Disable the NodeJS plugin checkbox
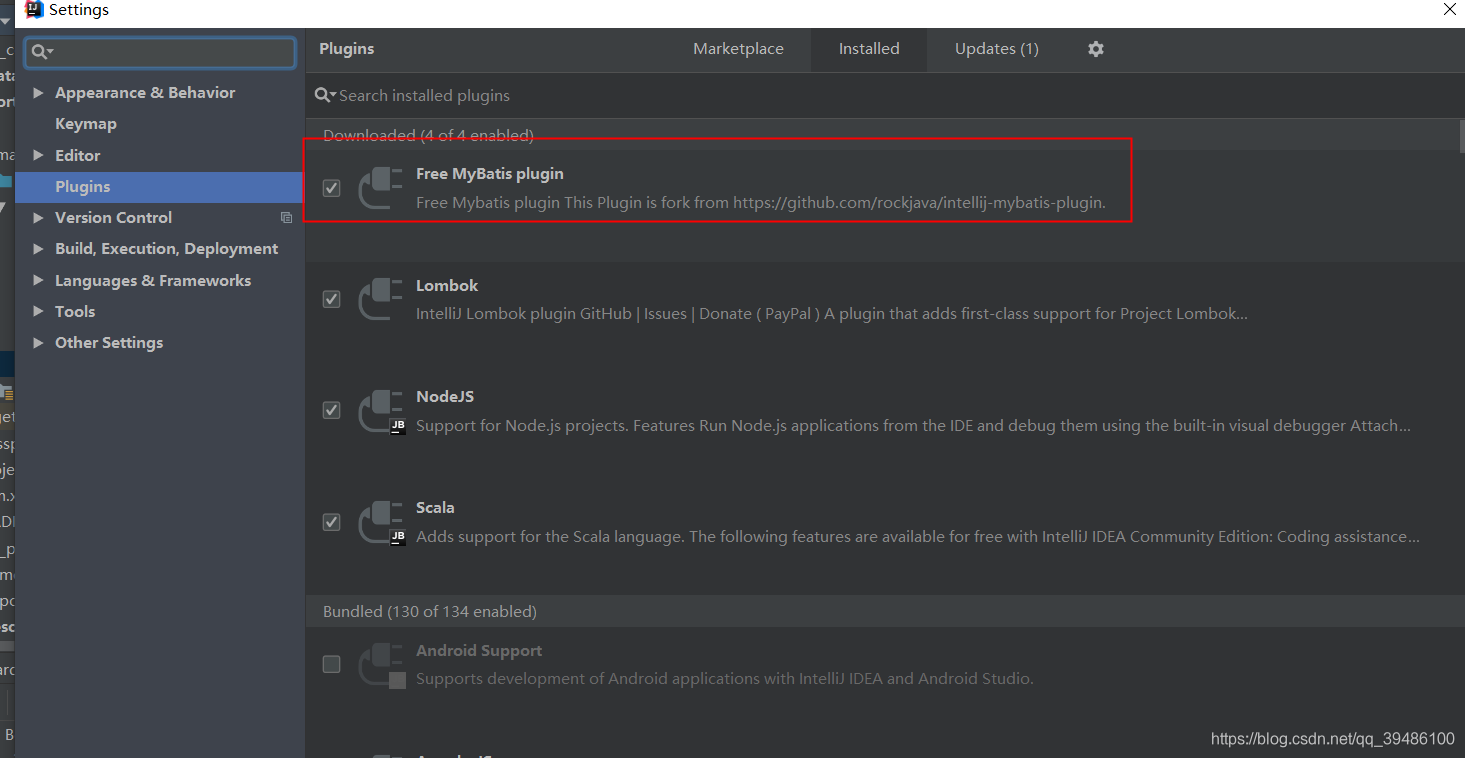1465x758 pixels. [332, 410]
